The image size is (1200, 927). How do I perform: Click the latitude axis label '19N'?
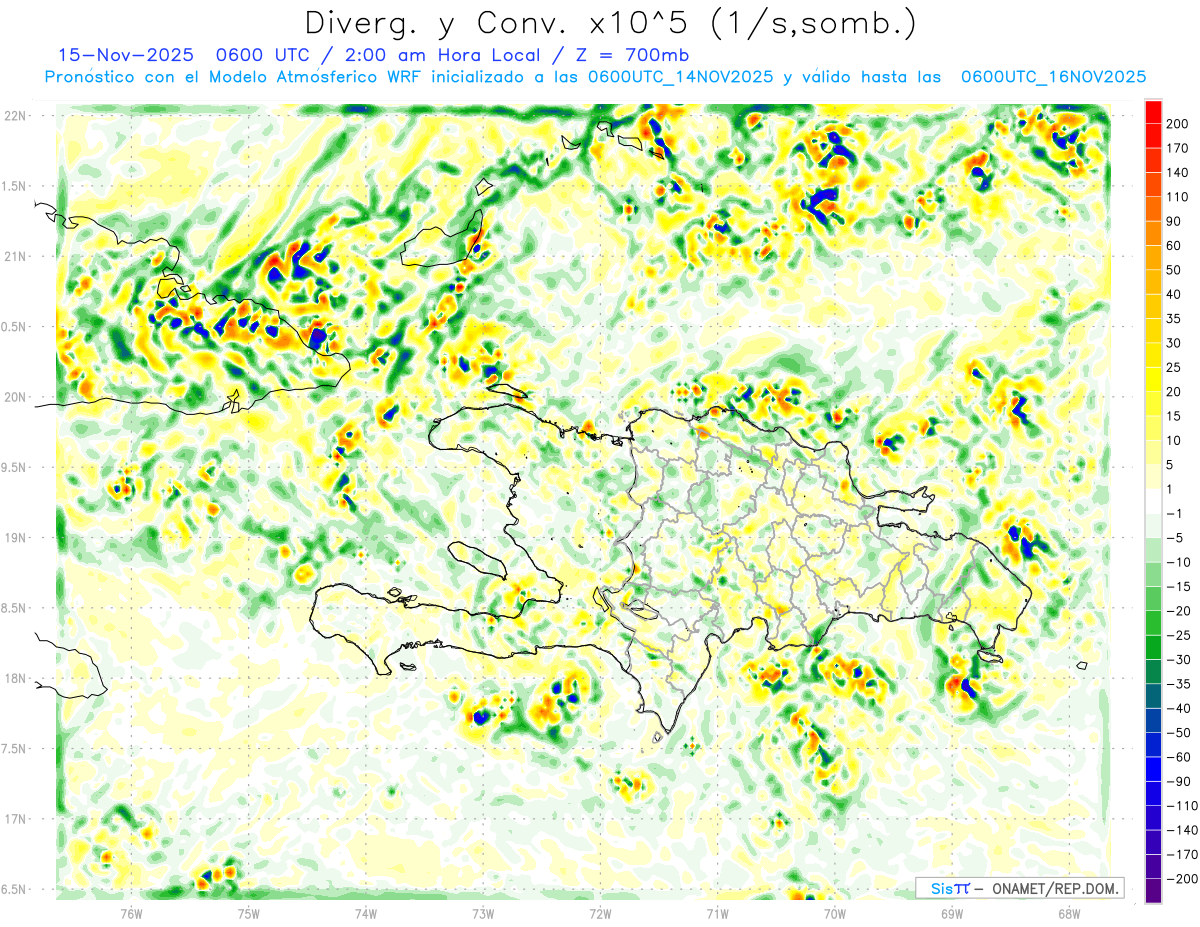(x=15, y=538)
